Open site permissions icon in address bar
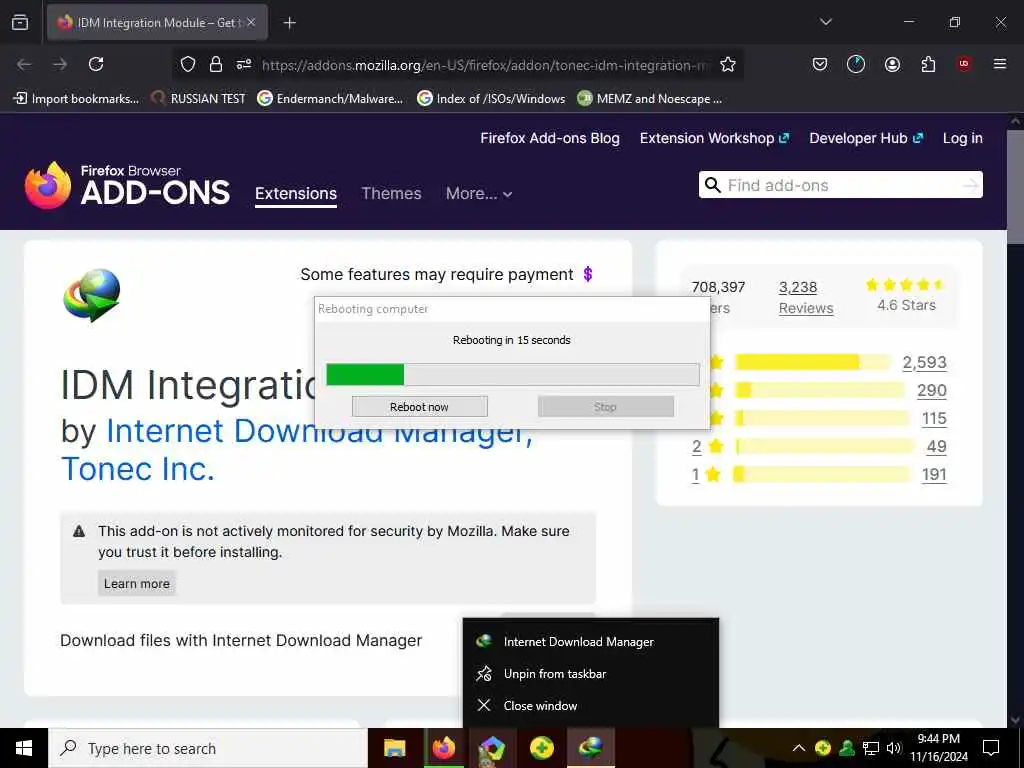Screen dimensions: 1024x768 pyautogui.click(x=244, y=64)
